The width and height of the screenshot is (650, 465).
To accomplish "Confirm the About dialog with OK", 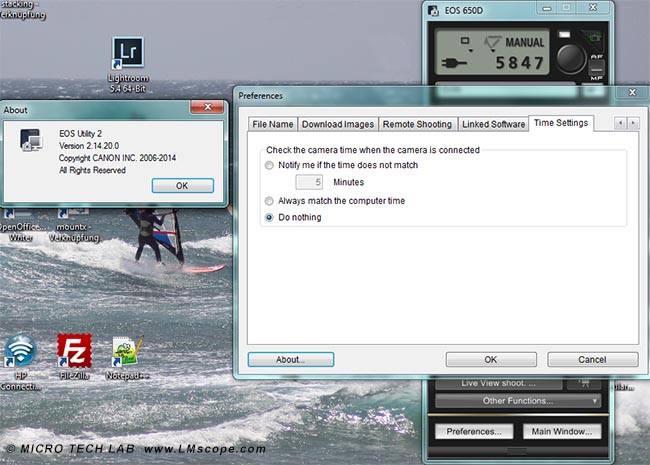I will coord(182,186).
